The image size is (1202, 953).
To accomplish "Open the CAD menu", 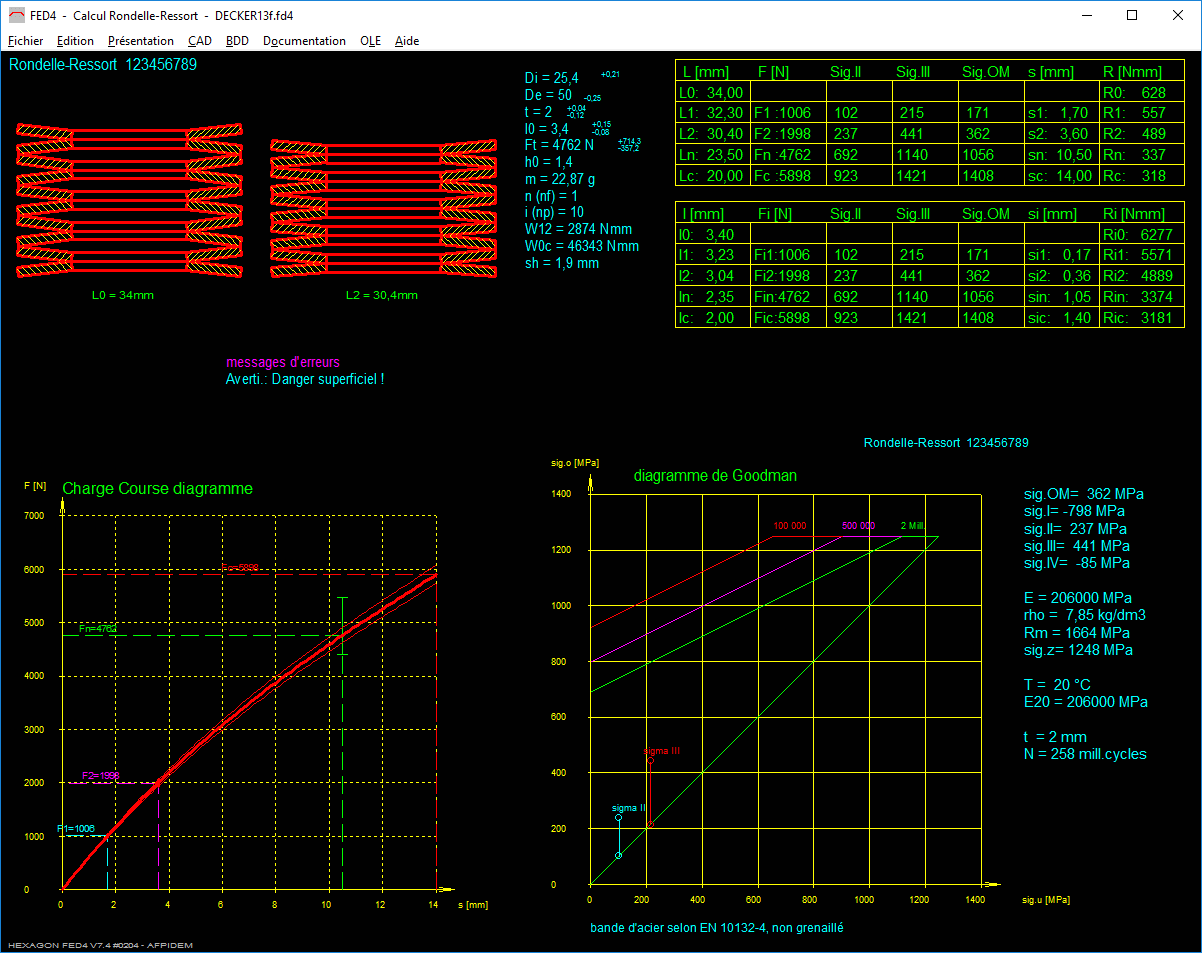I will click(200, 41).
